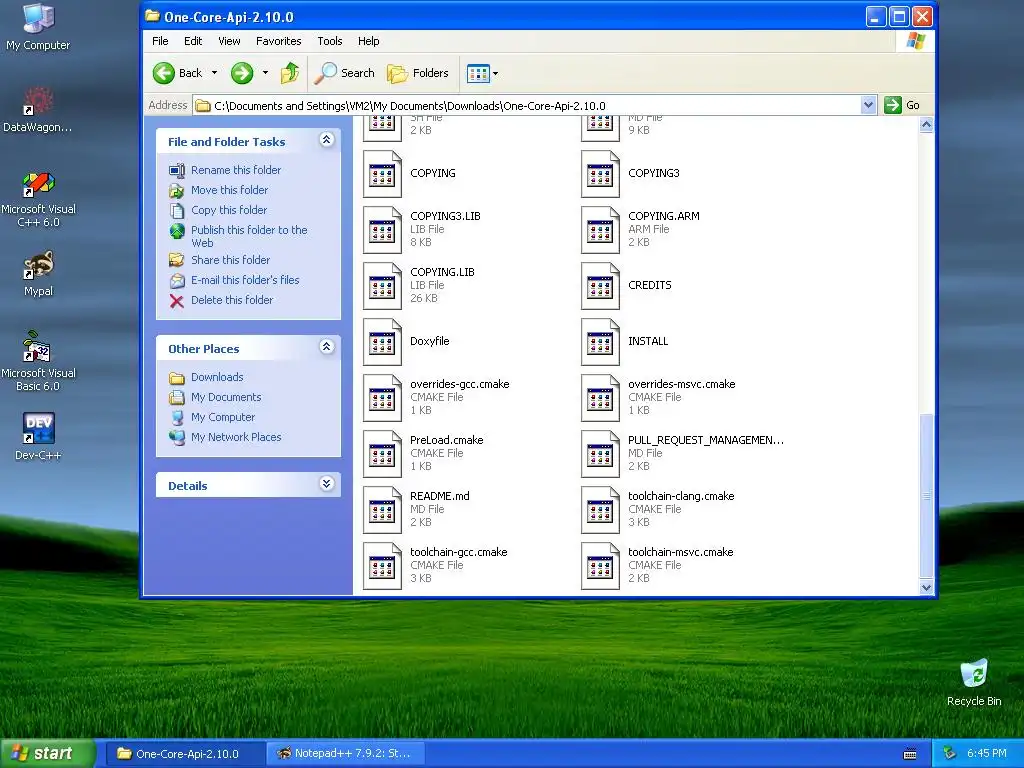The height and width of the screenshot is (768, 1024).
Task: Open the Back history dropdown arrow
Action: pyautogui.click(x=214, y=73)
